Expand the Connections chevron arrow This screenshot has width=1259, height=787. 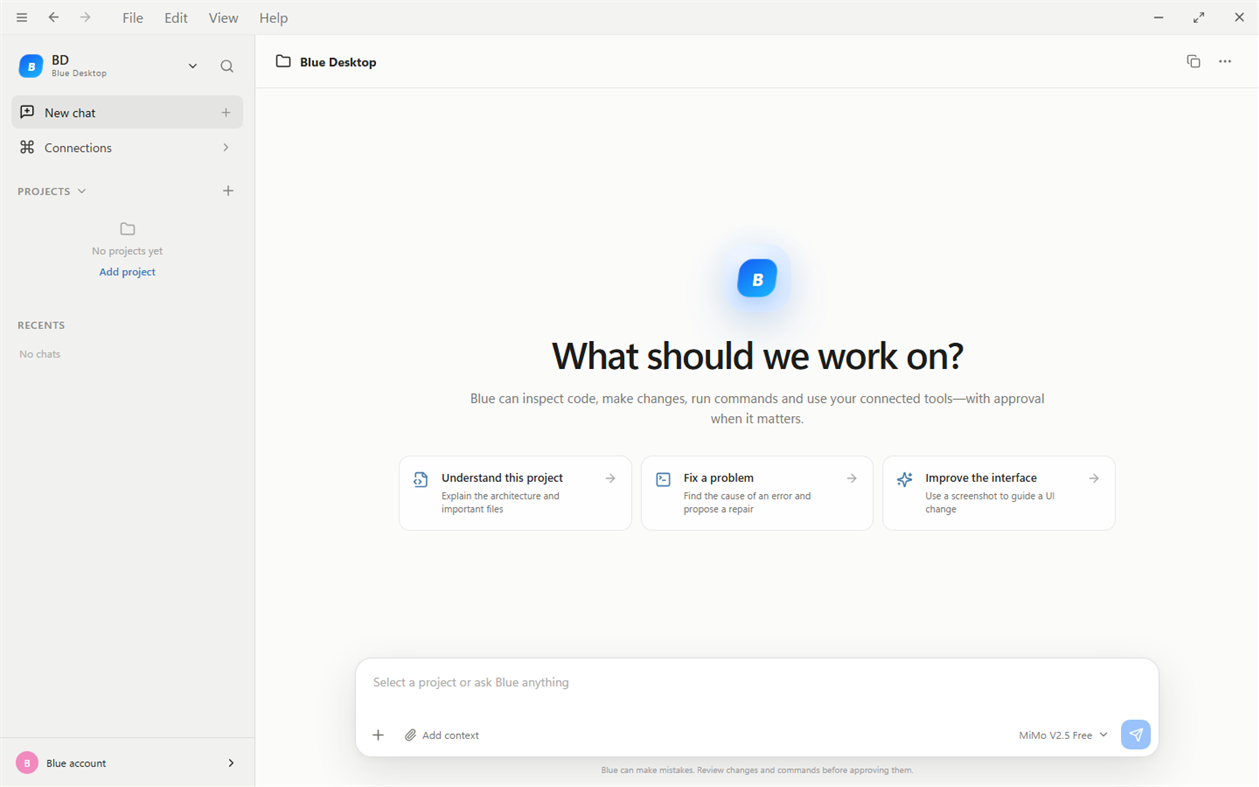click(x=226, y=147)
